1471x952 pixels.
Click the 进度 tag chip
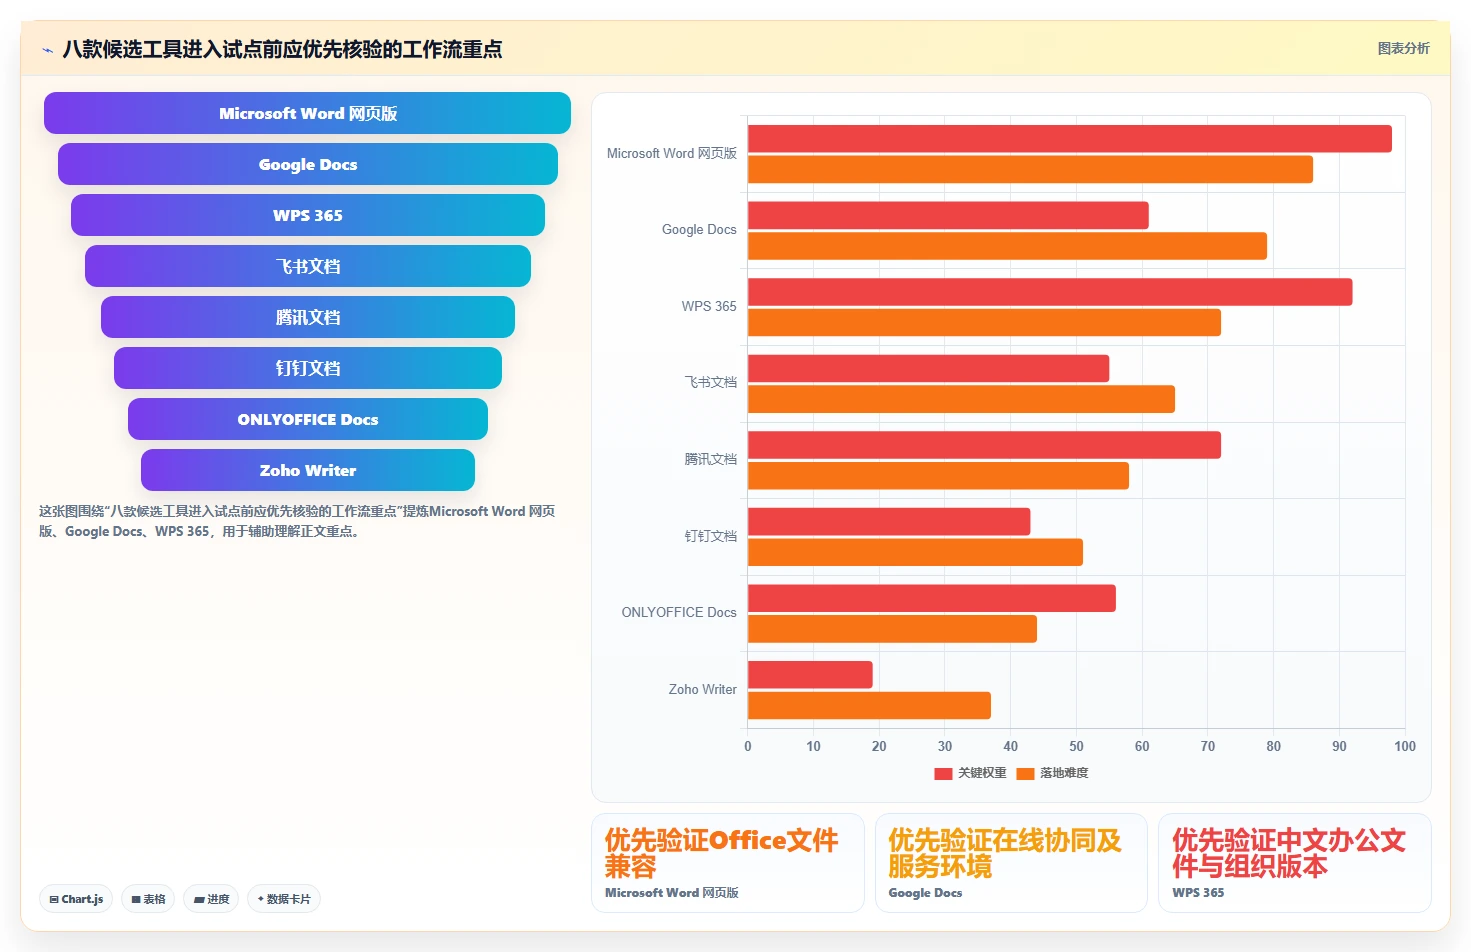[211, 899]
